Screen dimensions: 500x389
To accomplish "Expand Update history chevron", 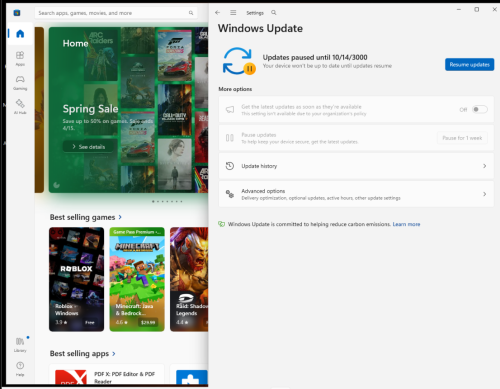I will coord(485,166).
